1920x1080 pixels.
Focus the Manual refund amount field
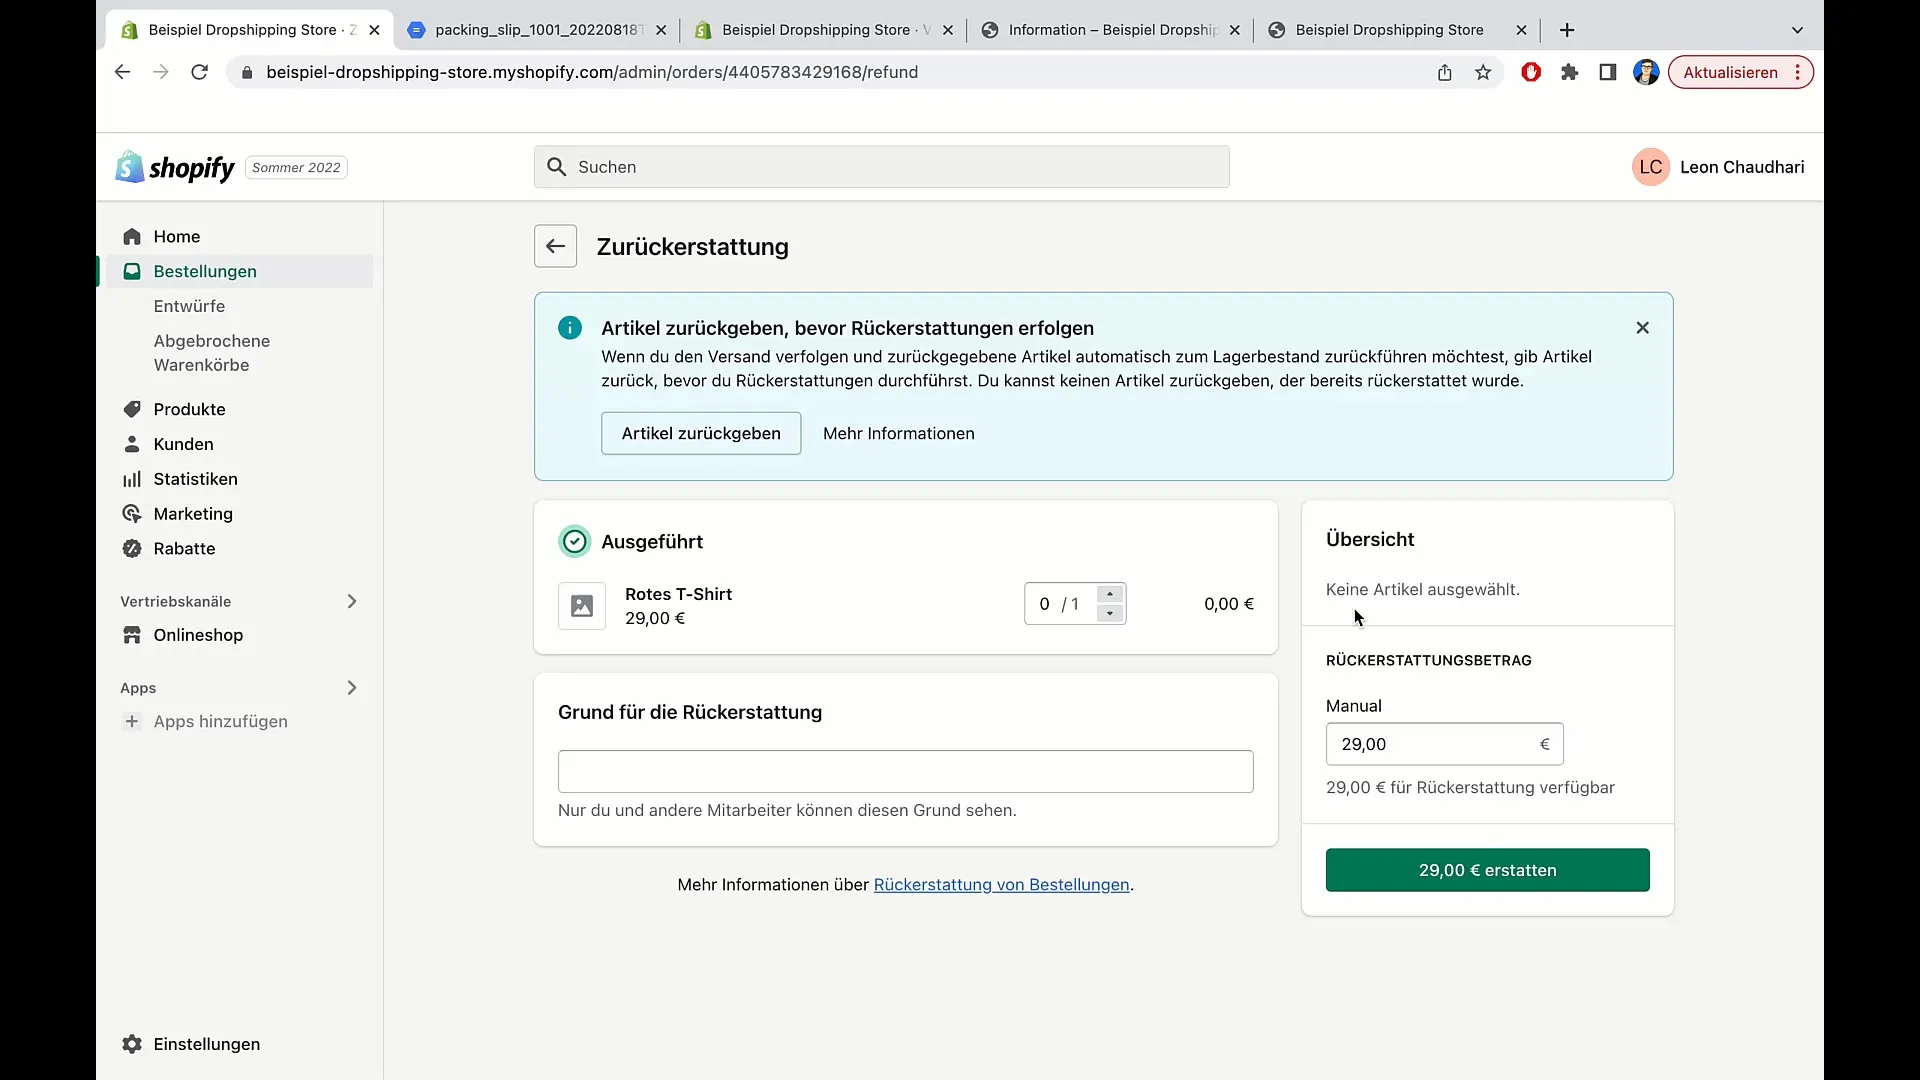click(x=1444, y=744)
